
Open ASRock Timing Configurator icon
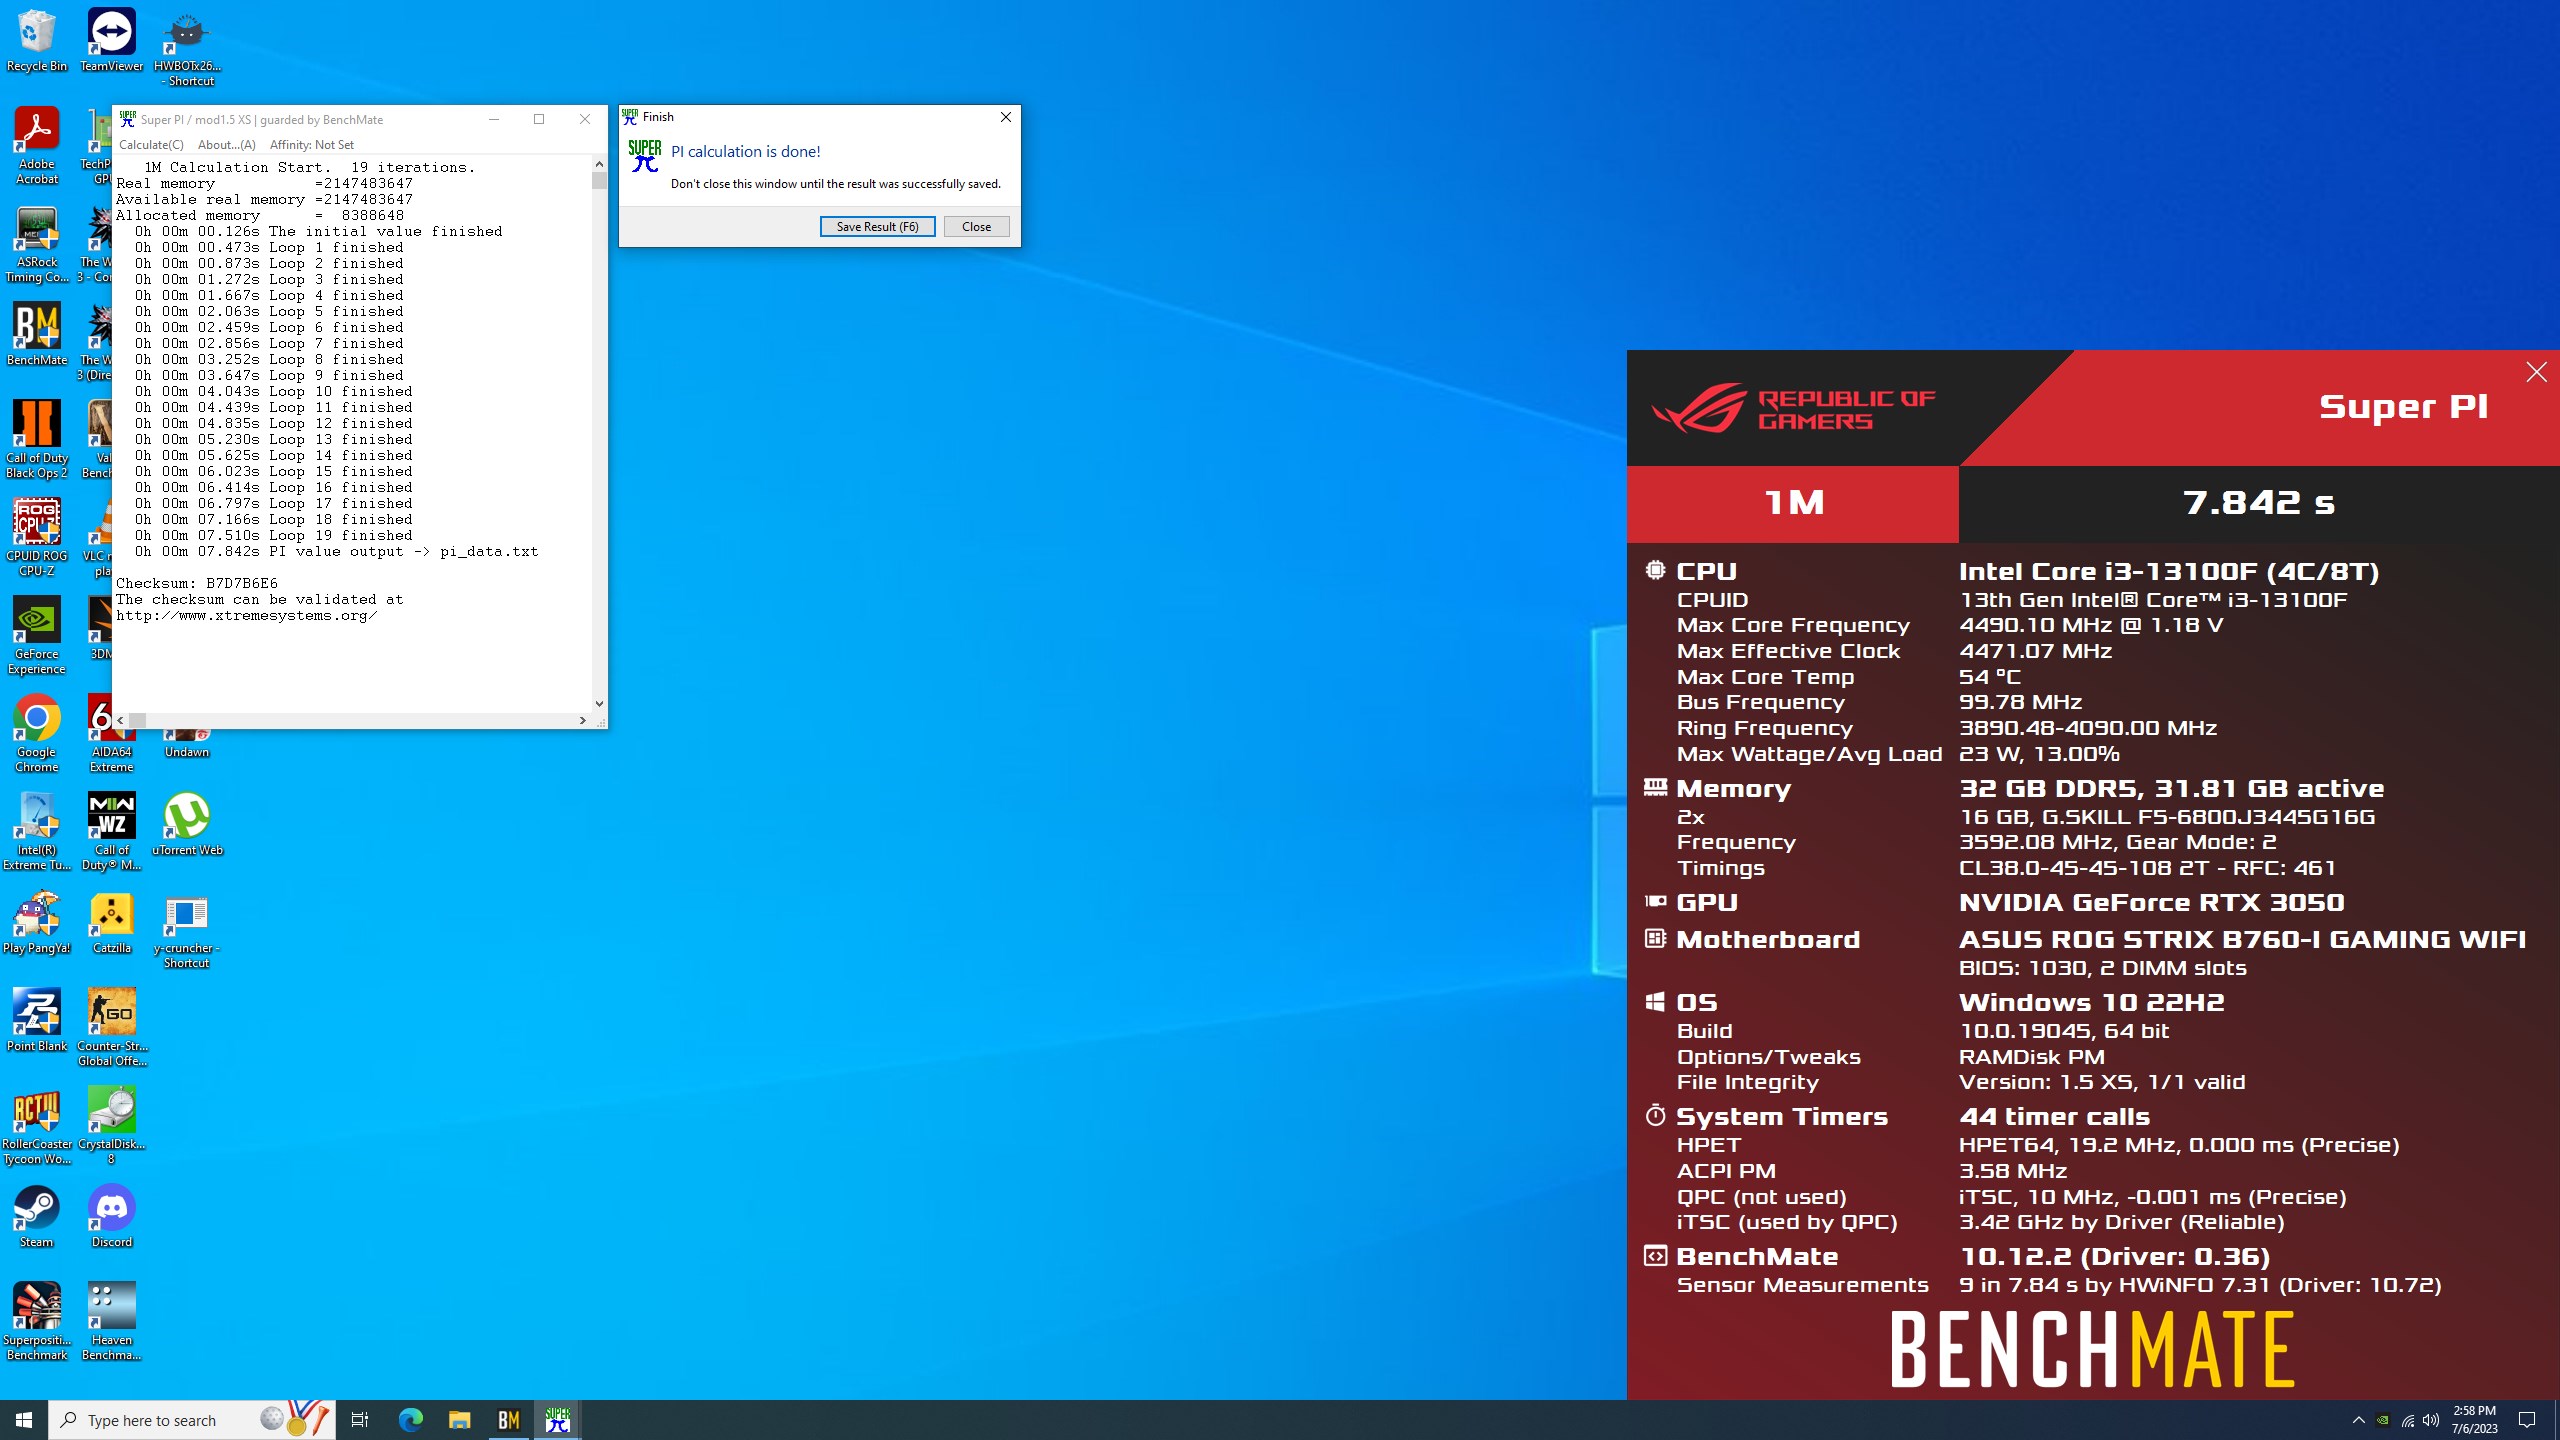(x=37, y=244)
